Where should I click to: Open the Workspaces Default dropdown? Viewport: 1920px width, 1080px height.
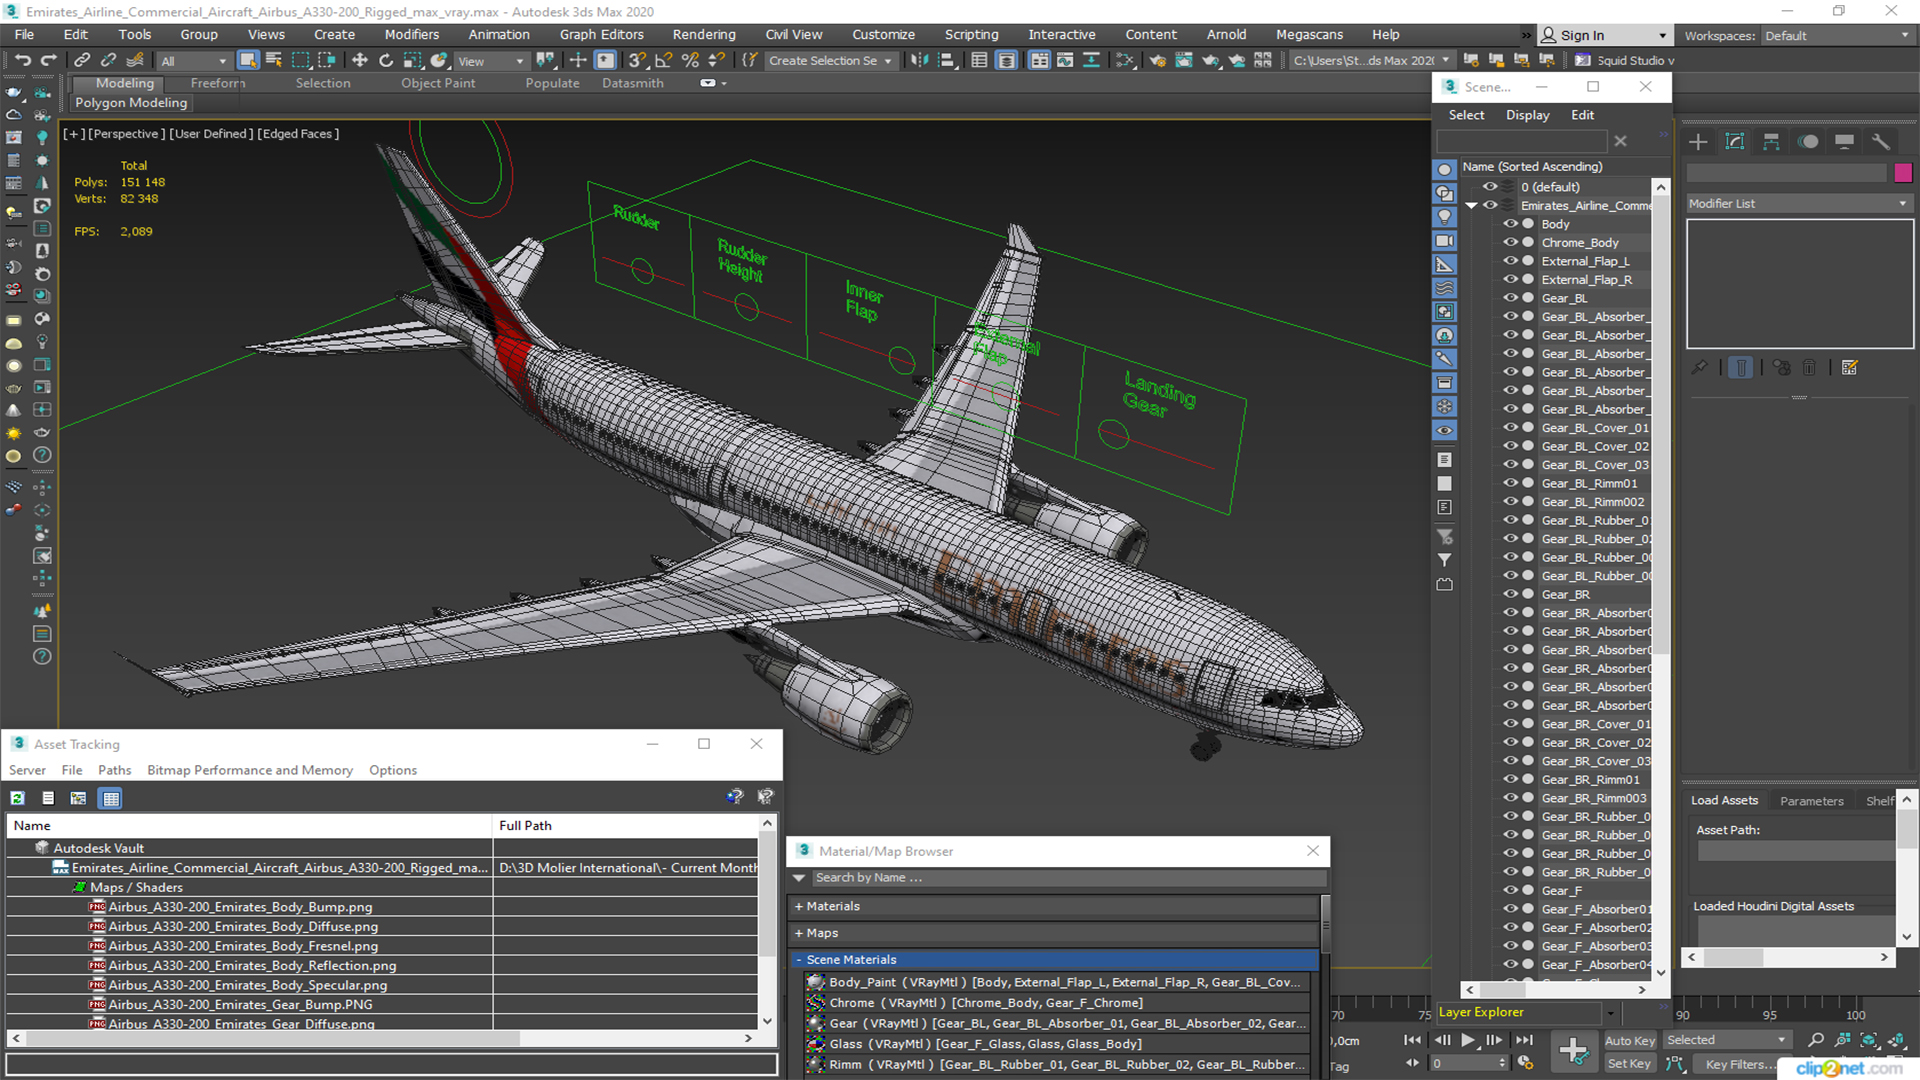click(x=1836, y=36)
